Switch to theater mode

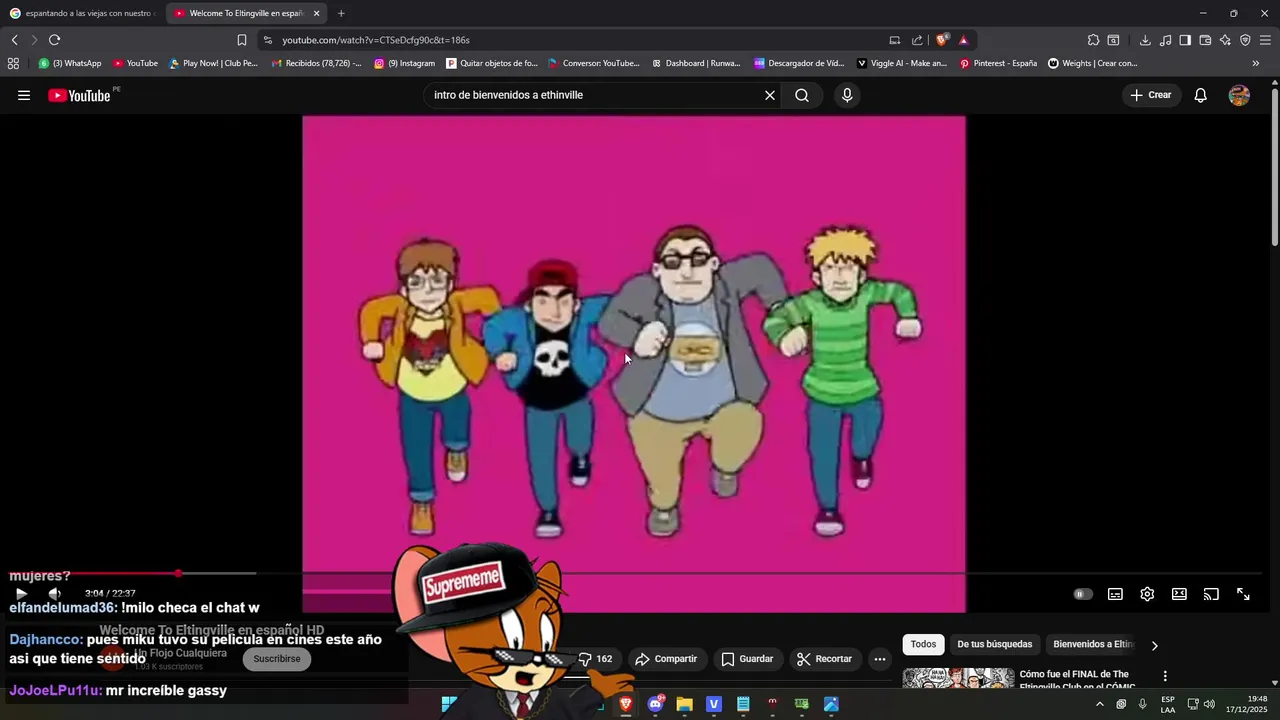coord(1179,594)
